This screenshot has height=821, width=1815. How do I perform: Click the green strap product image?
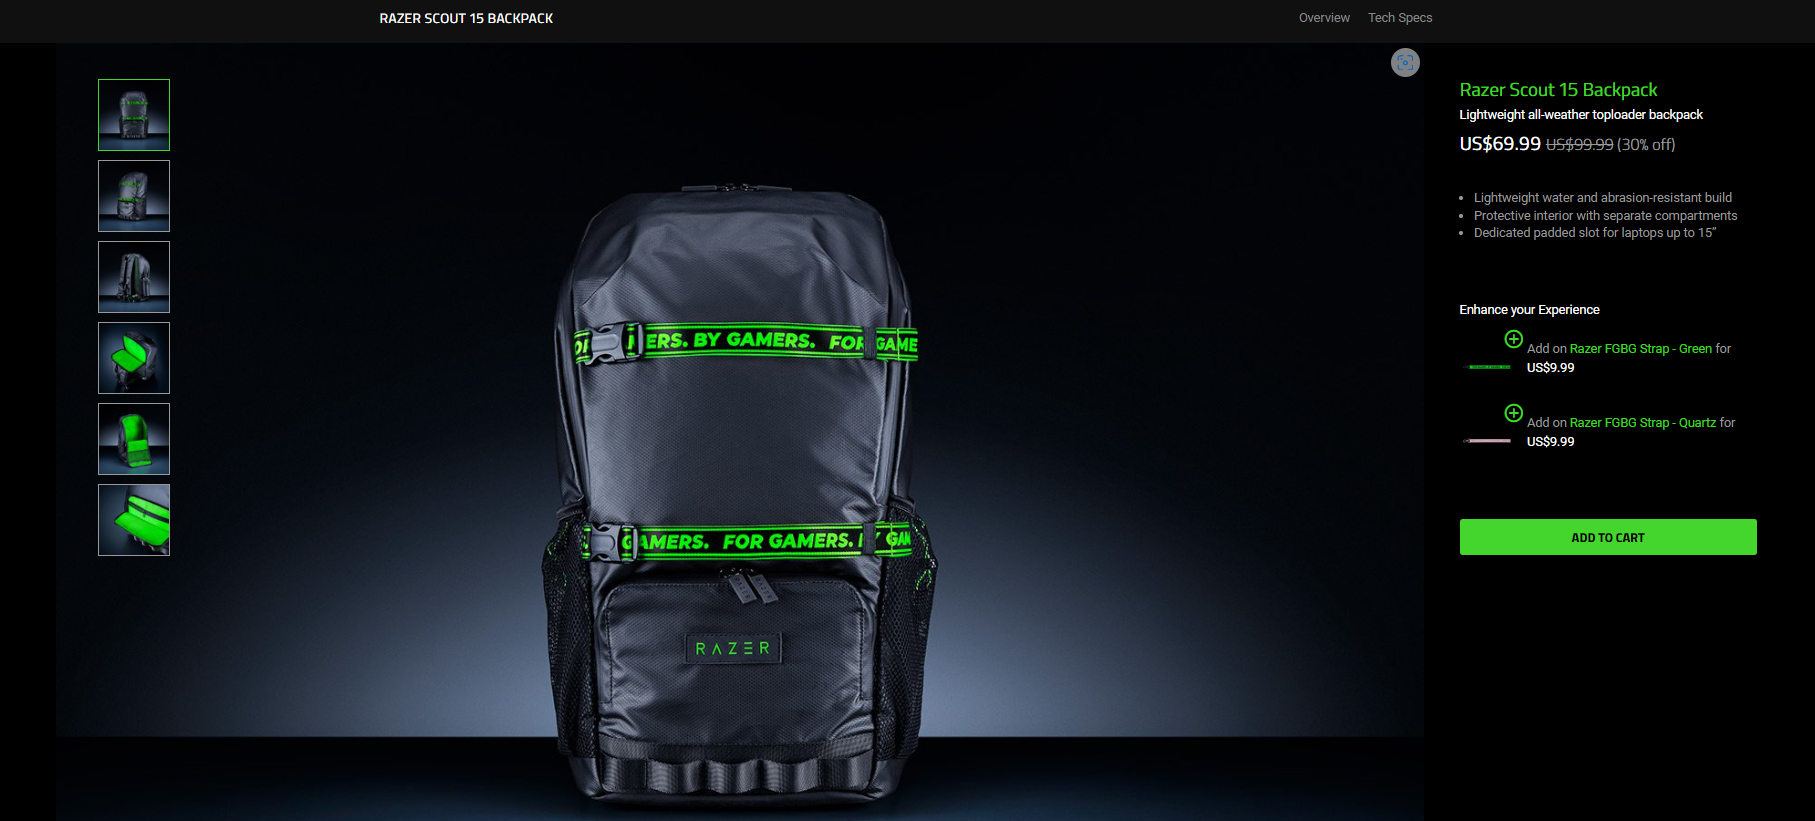[x=1487, y=367]
